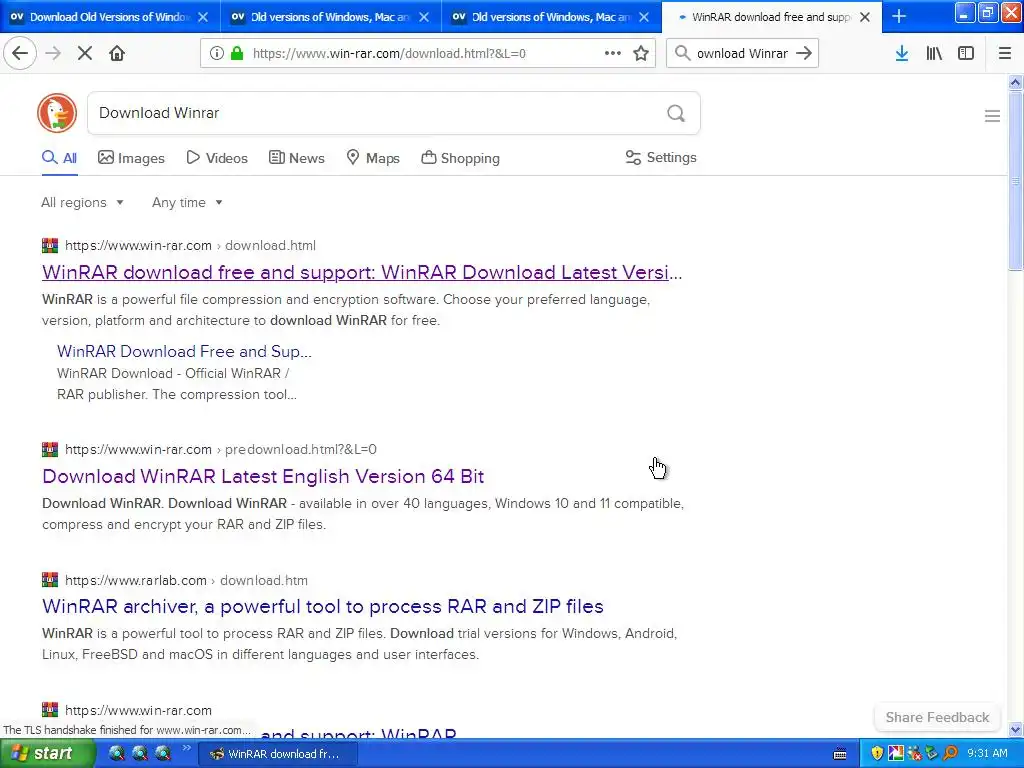The height and width of the screenshot is (768, 1024).
Task: Open the Firefox hamburger menu
Action: [1004, 54]
